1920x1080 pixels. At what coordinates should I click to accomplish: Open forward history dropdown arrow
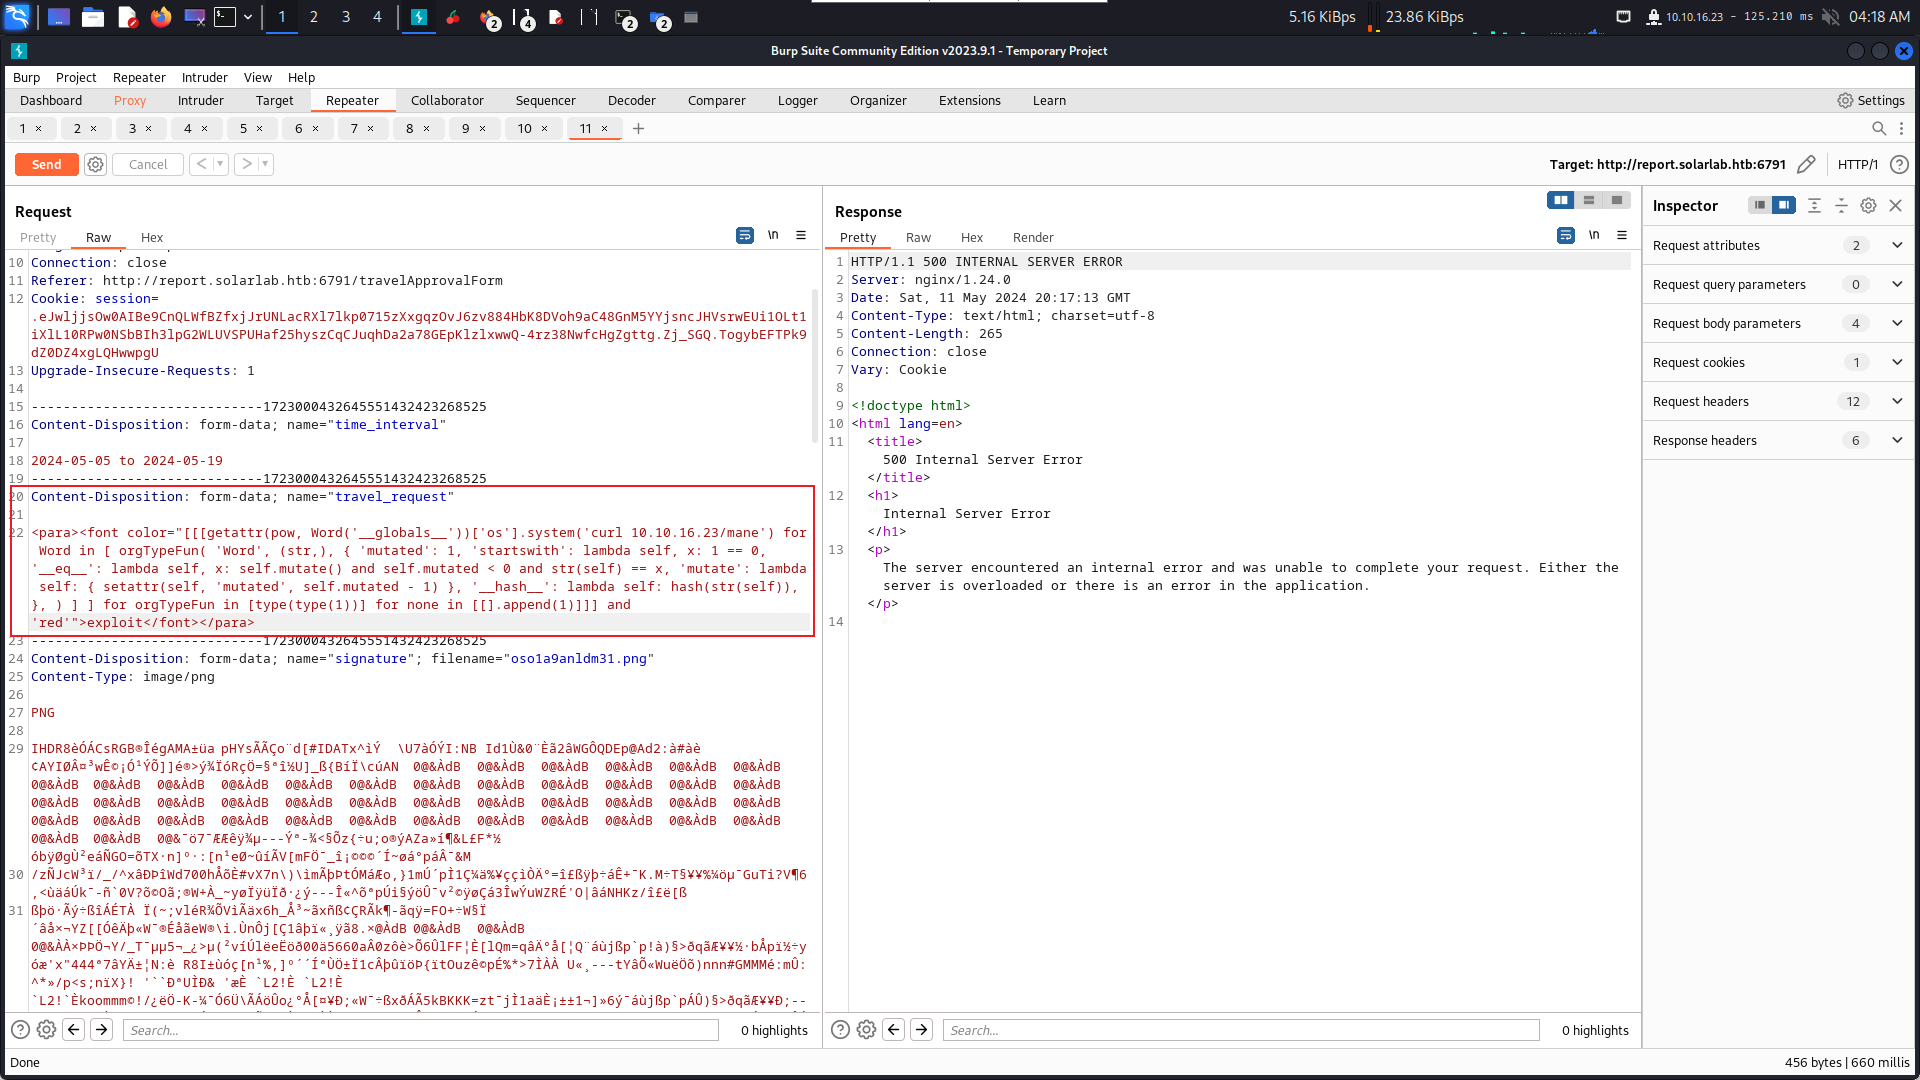265,164
